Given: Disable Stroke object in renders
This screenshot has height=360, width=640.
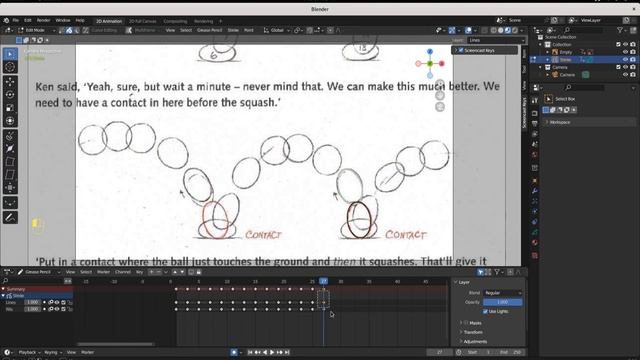Looking at the screenshot, I should pos(633,60).
